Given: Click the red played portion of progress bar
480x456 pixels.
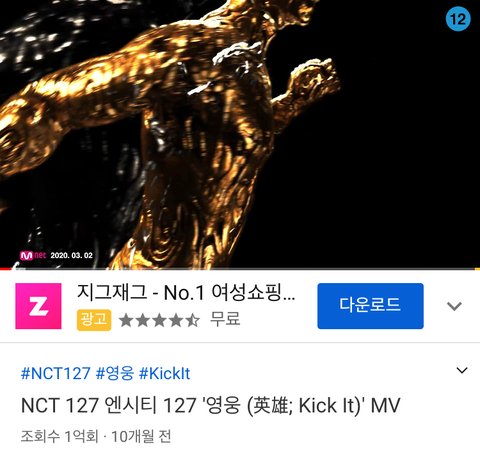Looking at the screenshot, I should point(6,269).
